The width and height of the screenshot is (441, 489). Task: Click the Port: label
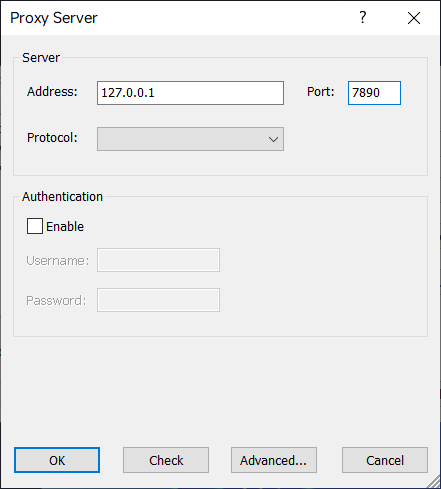[x=321, y=92]
